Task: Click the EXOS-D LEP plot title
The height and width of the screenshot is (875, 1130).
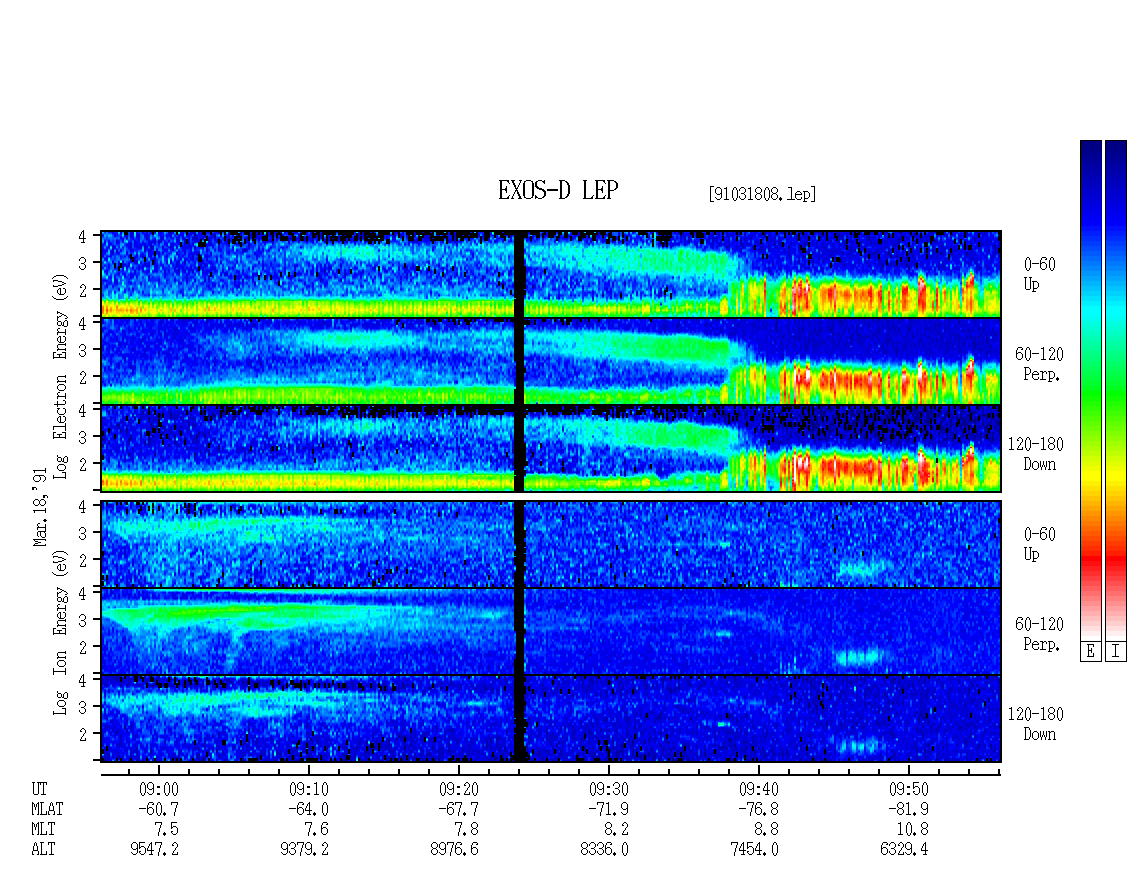Action: click(558, 190)
